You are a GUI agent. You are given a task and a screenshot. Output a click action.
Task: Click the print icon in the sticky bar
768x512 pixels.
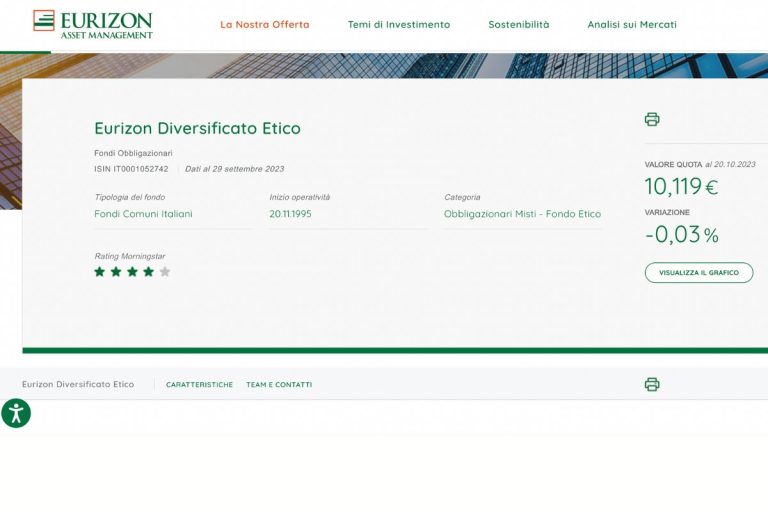point(652,384)
